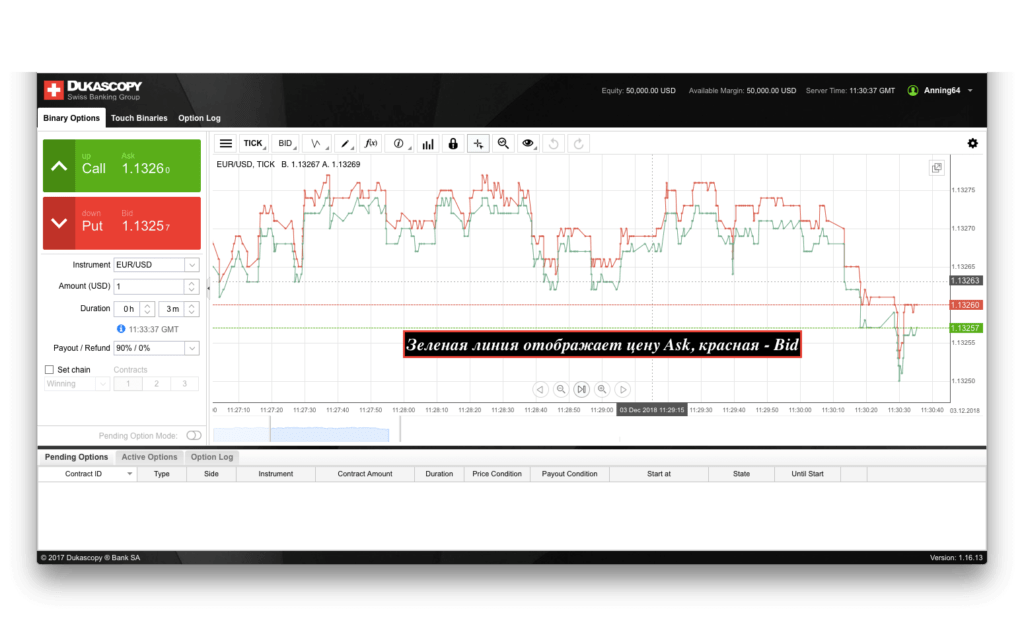Select the pencil drawing tool
1024x617 pixels.
(344, 144)
